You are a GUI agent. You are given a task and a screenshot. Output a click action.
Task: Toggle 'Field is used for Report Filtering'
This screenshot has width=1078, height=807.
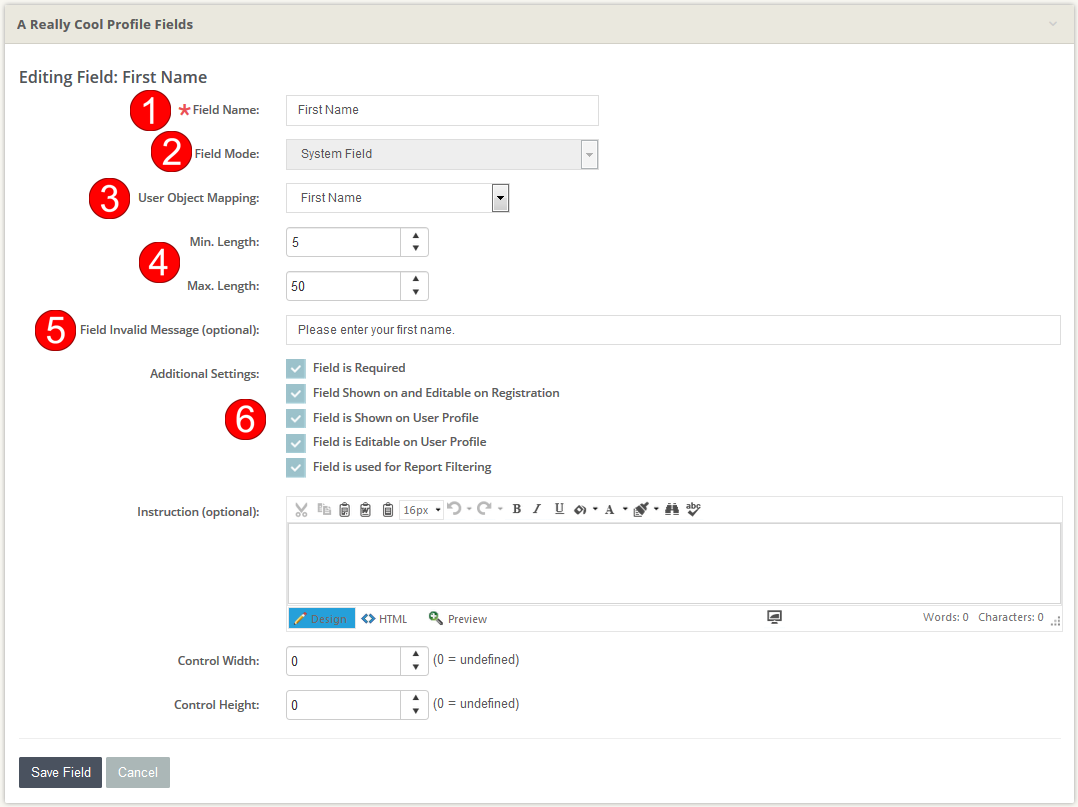(296, 467)
